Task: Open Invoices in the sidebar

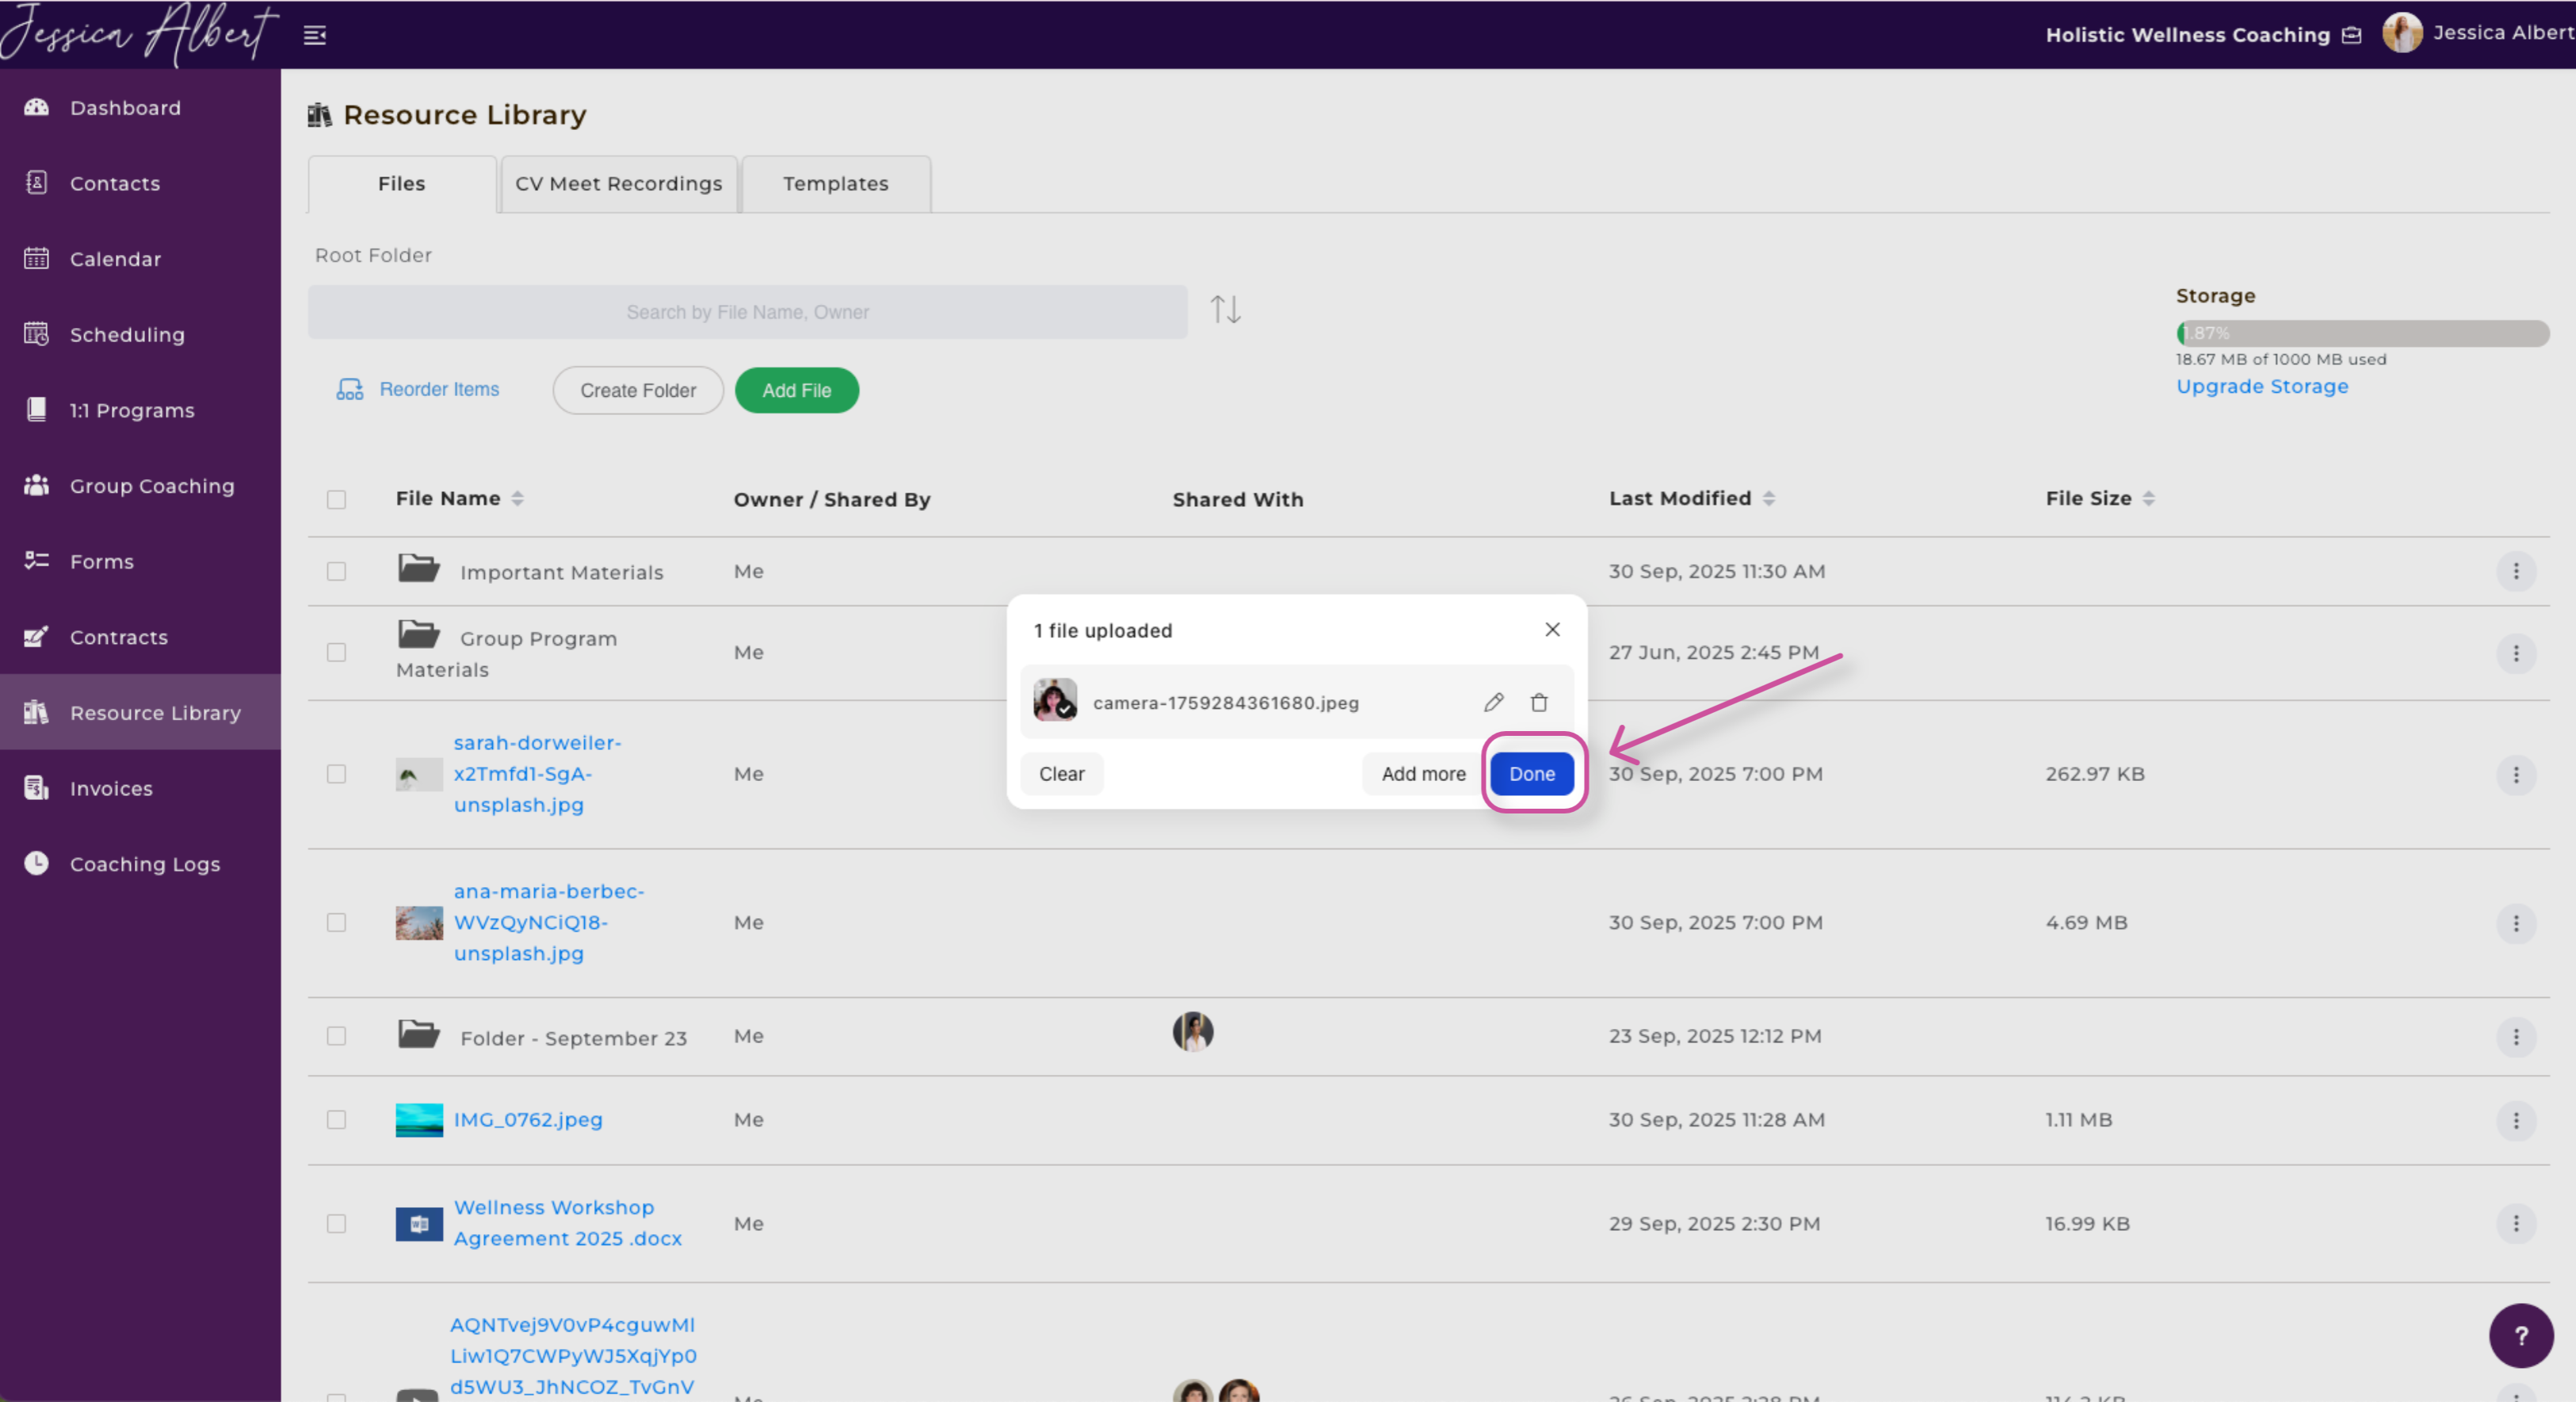Action: pyautogui.click(x=111, y=788)
